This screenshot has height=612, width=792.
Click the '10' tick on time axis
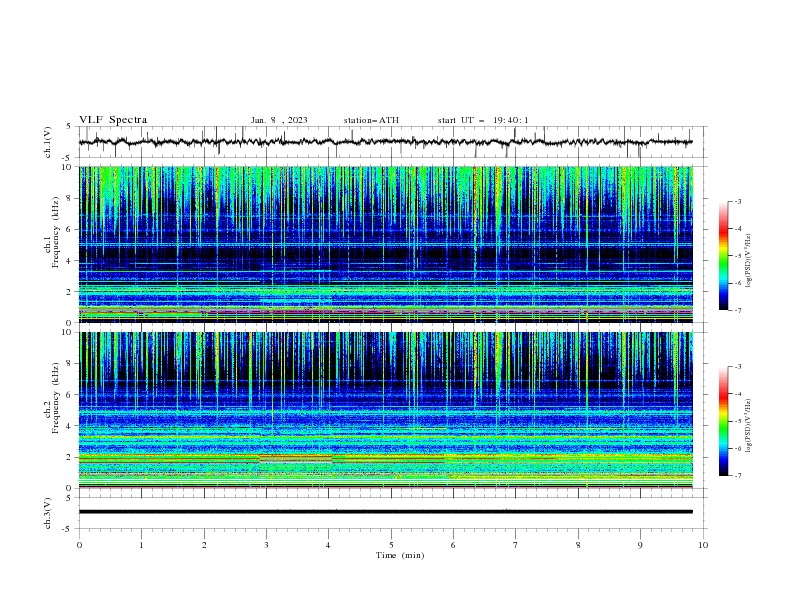[703, 545]
